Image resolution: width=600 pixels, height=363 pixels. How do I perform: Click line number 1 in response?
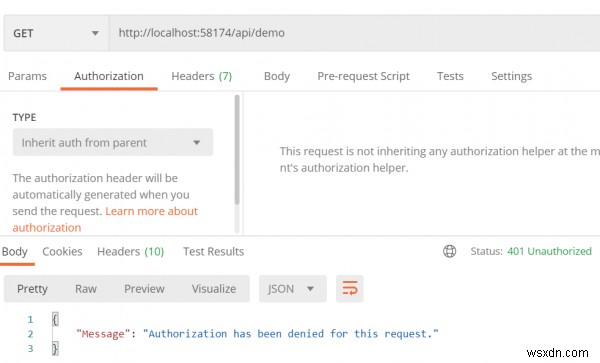[x=30, y=319]
